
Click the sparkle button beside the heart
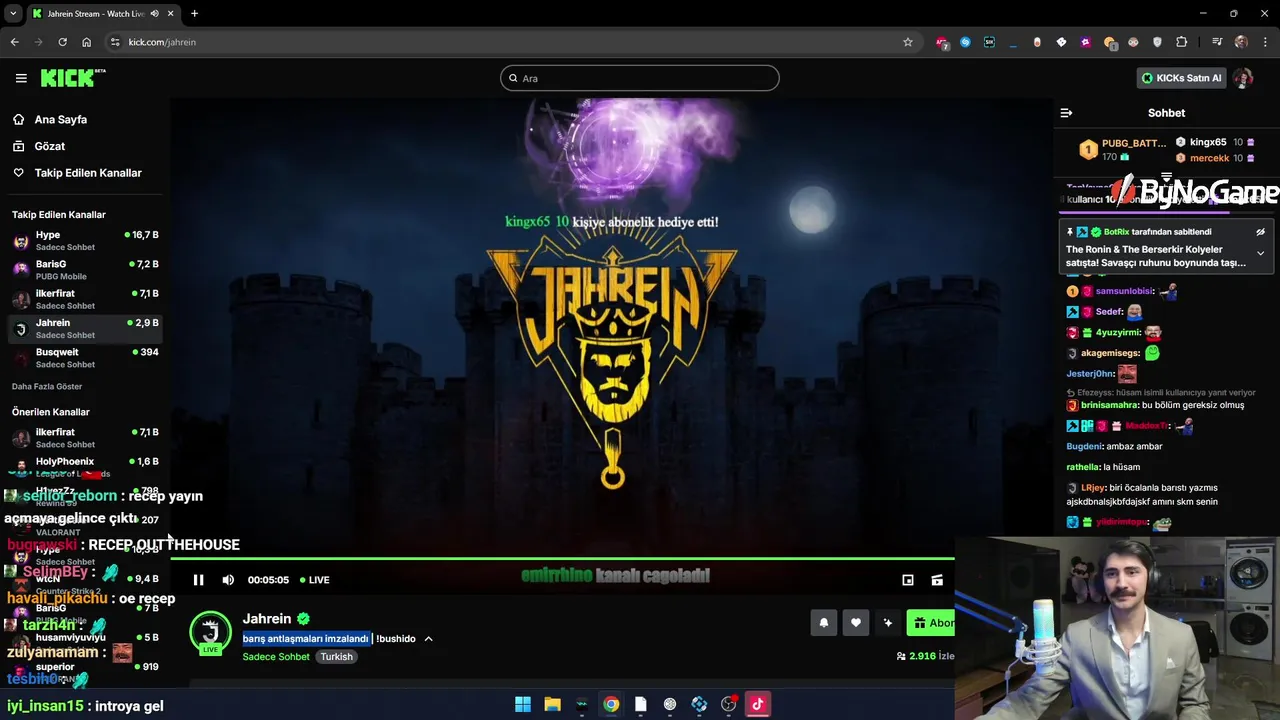(887, 623)
